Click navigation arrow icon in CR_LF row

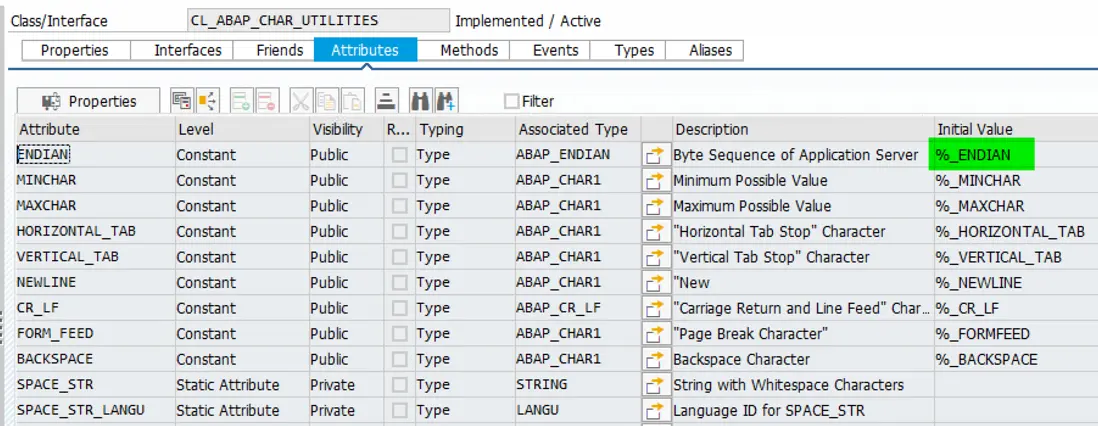[655, 308]
